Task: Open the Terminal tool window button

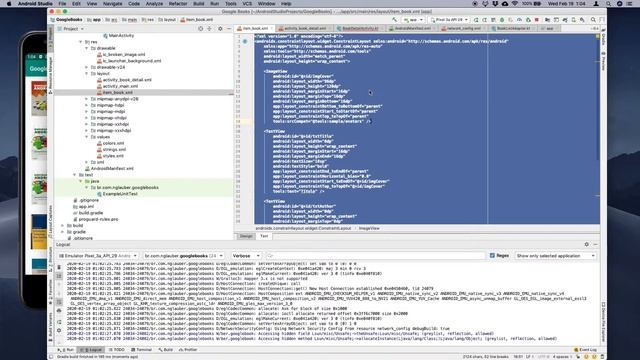Action: pyautogui.click(x=141, y=350)
